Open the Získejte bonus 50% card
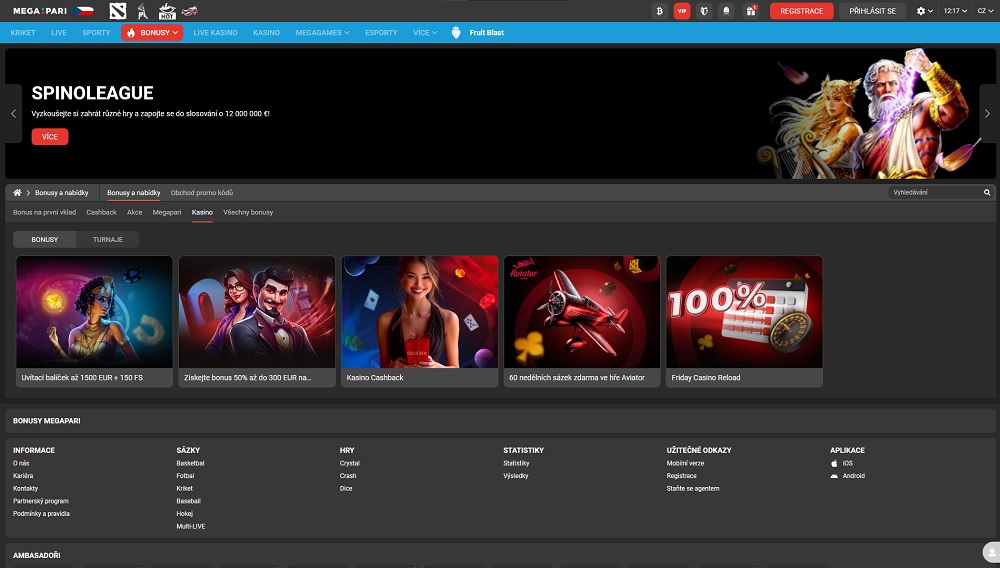Viewport: 1000px width, 568px height. (257, 321)
